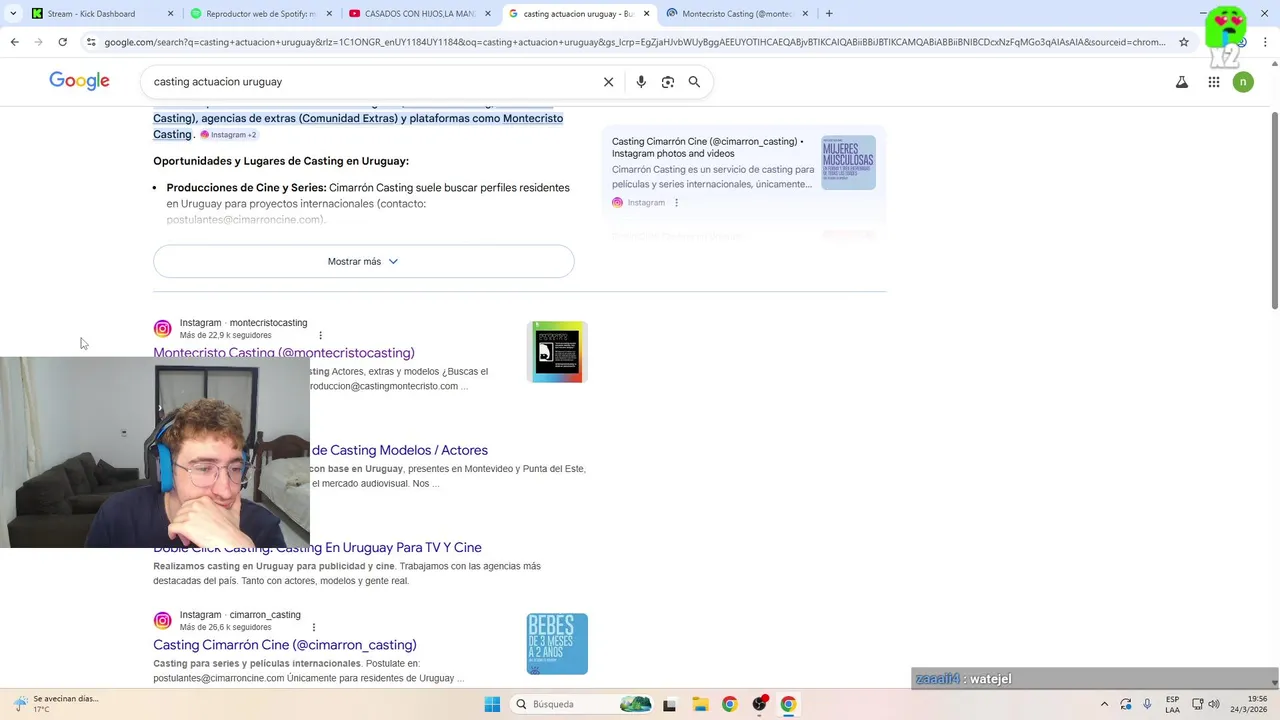Viewport: 1280px width, 720px height.
Task: Open the Google apps grid
Action: pyautogui.click(x=1214, y=82)
